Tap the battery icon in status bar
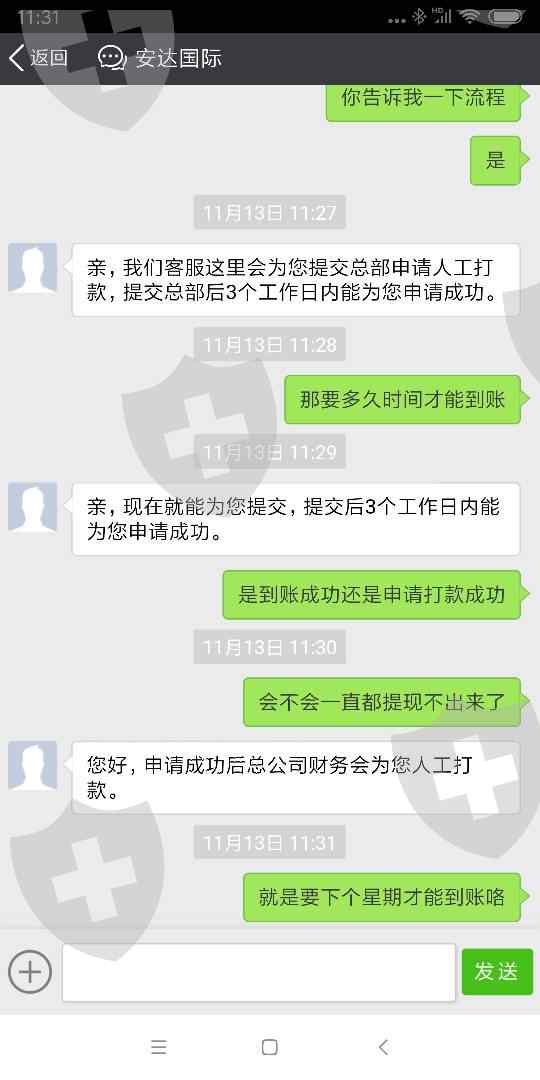Image resolution: width=540 pixels, height=1080 pixels. tap(506, 17)
